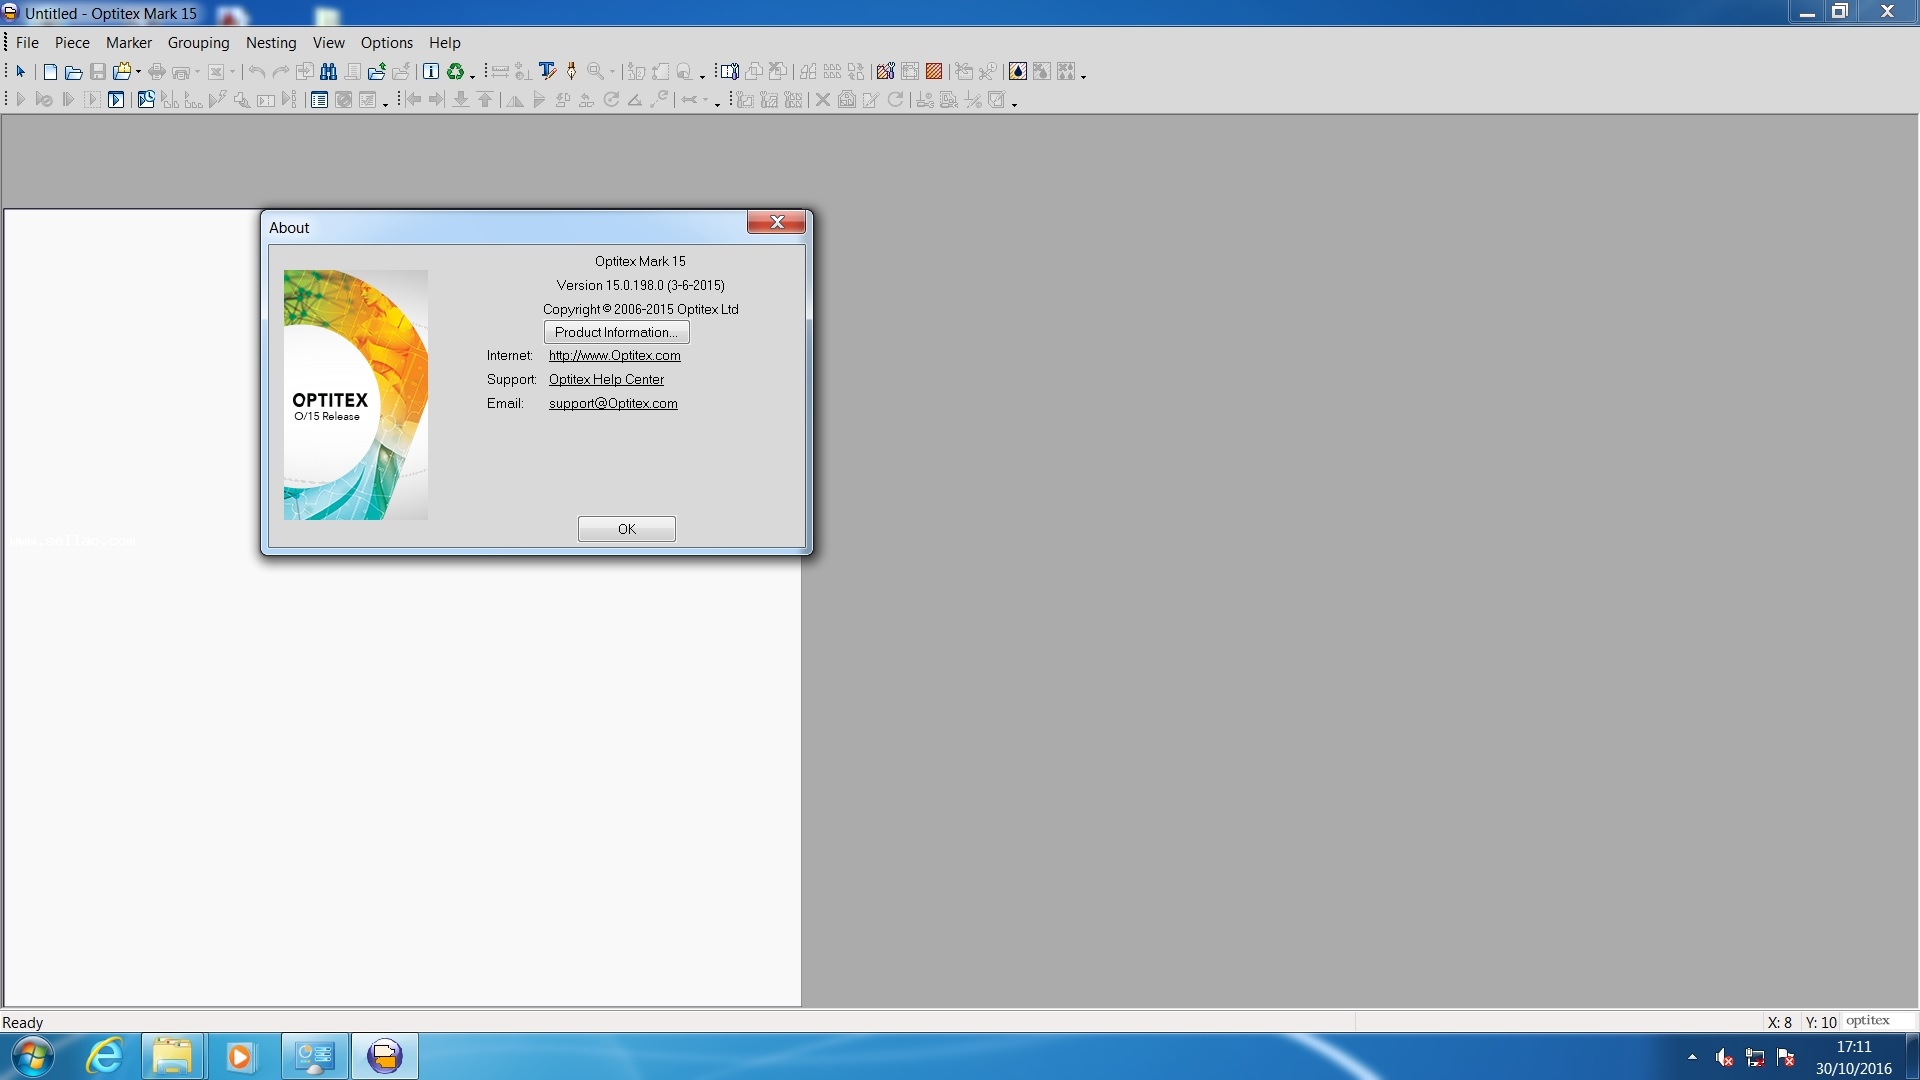1920x1080 pixels.
Task: Click the green recycle icon
Action: click(x=456, y=72)
